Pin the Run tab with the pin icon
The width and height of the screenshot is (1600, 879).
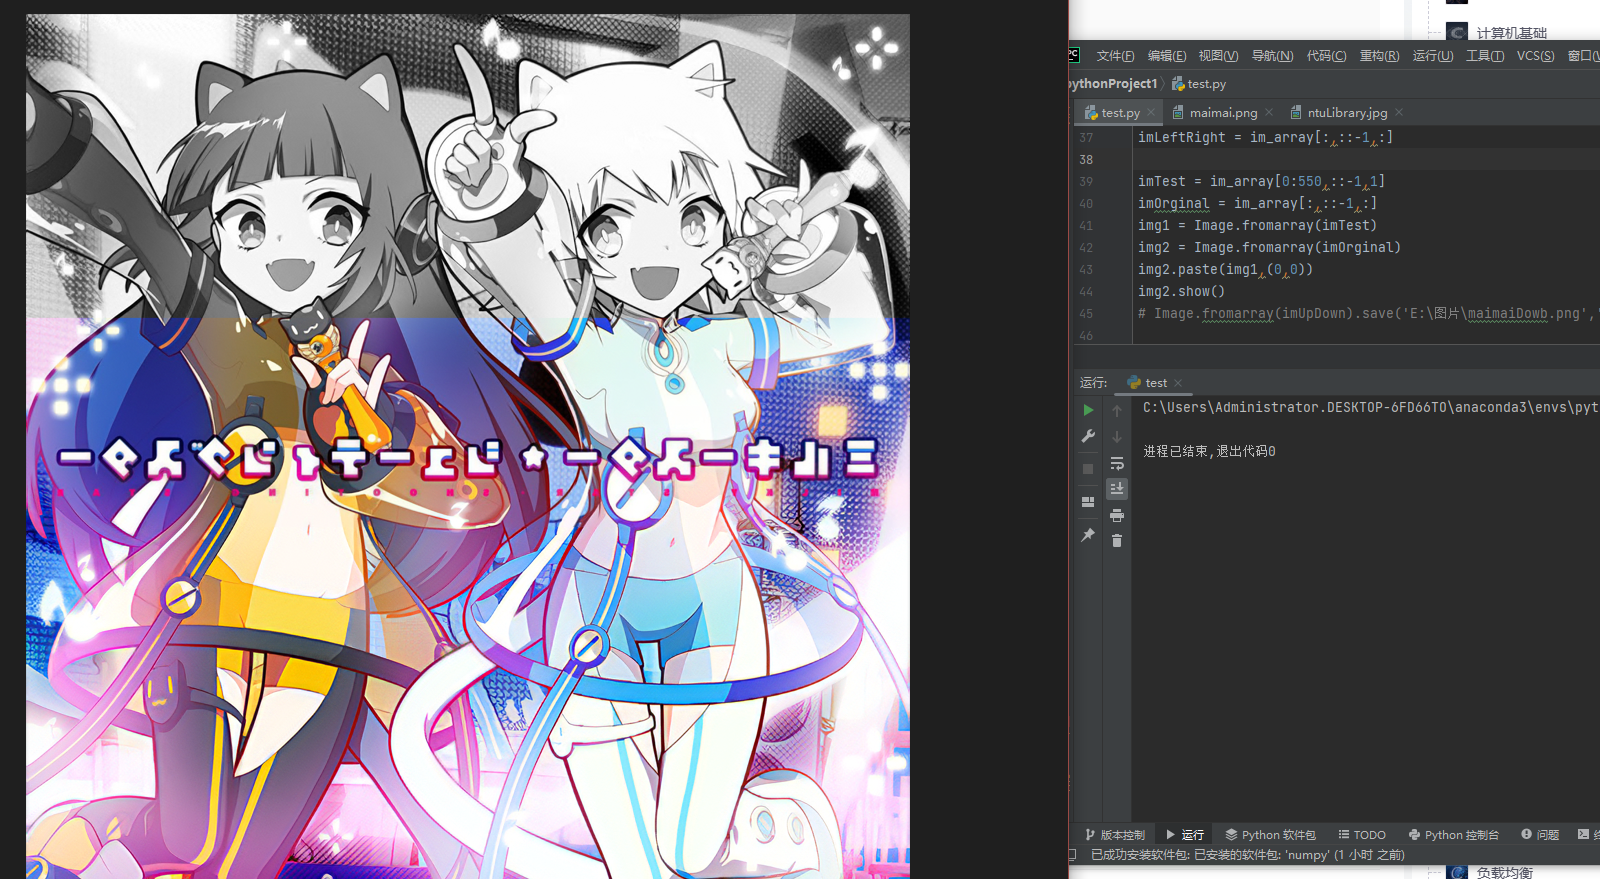(x=1088, y=536)
